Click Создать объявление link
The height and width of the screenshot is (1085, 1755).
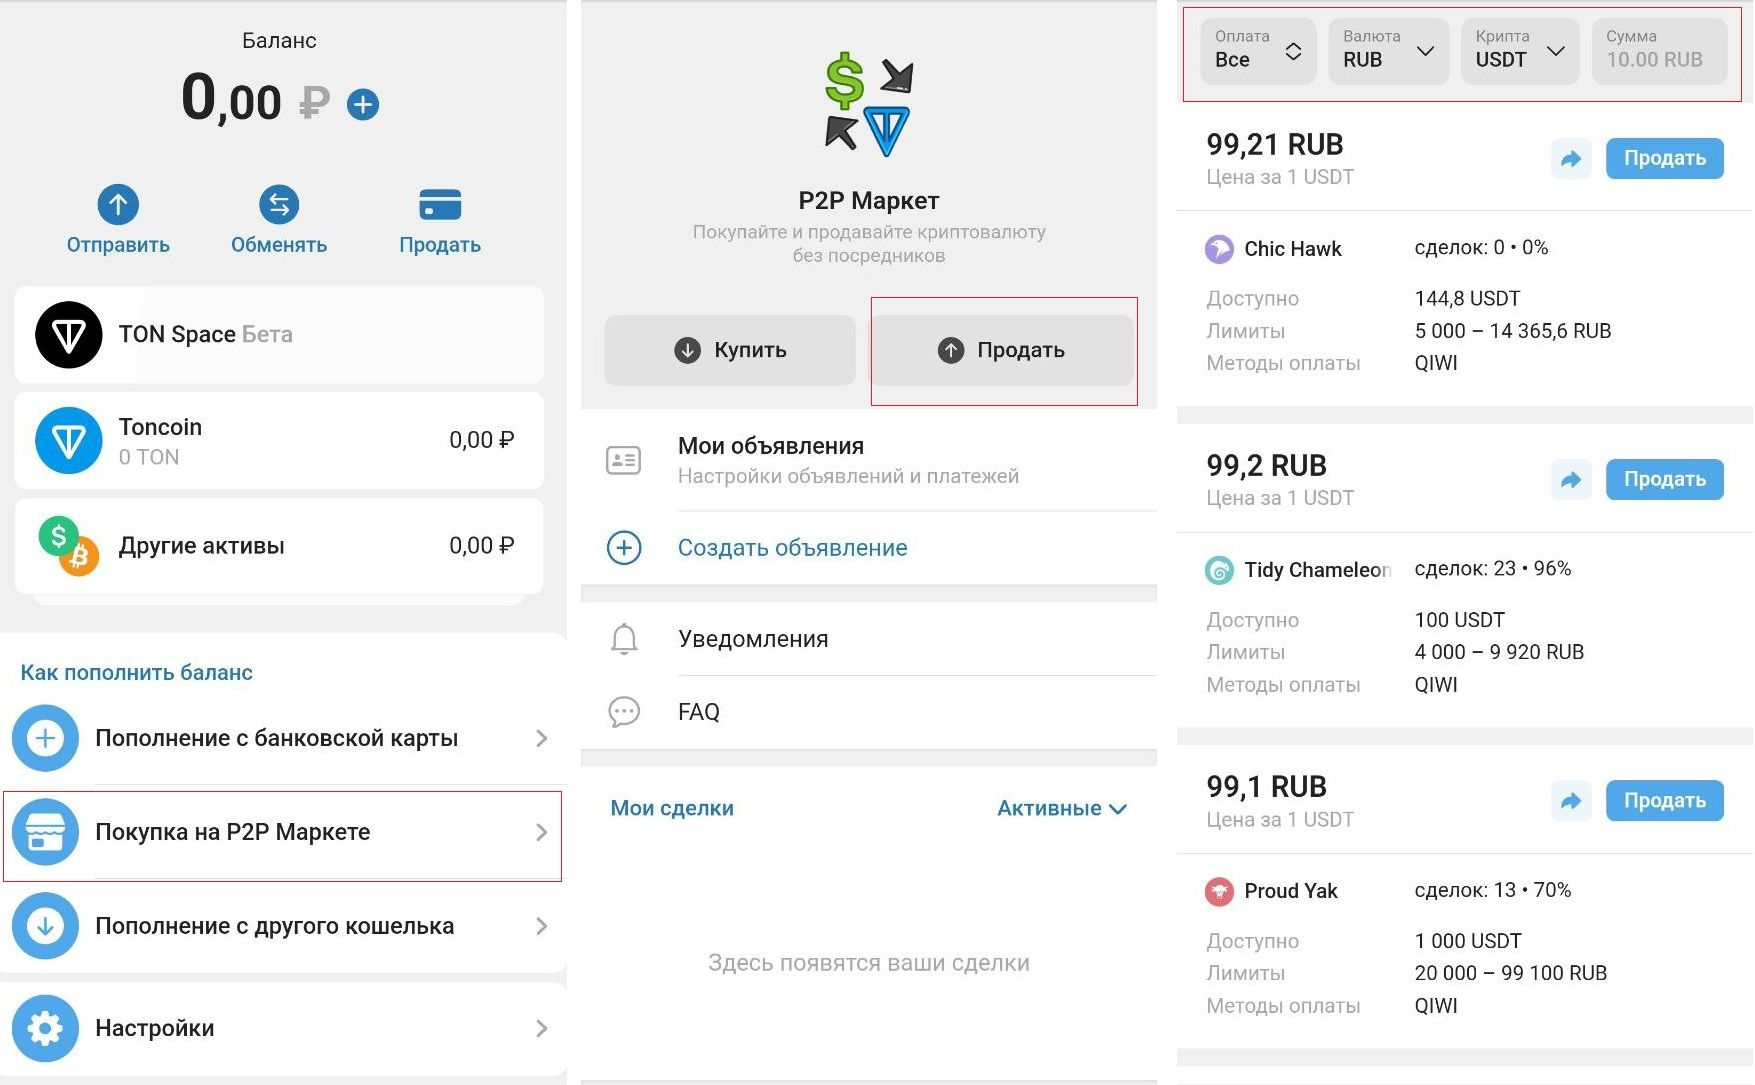tap(793, 548)
